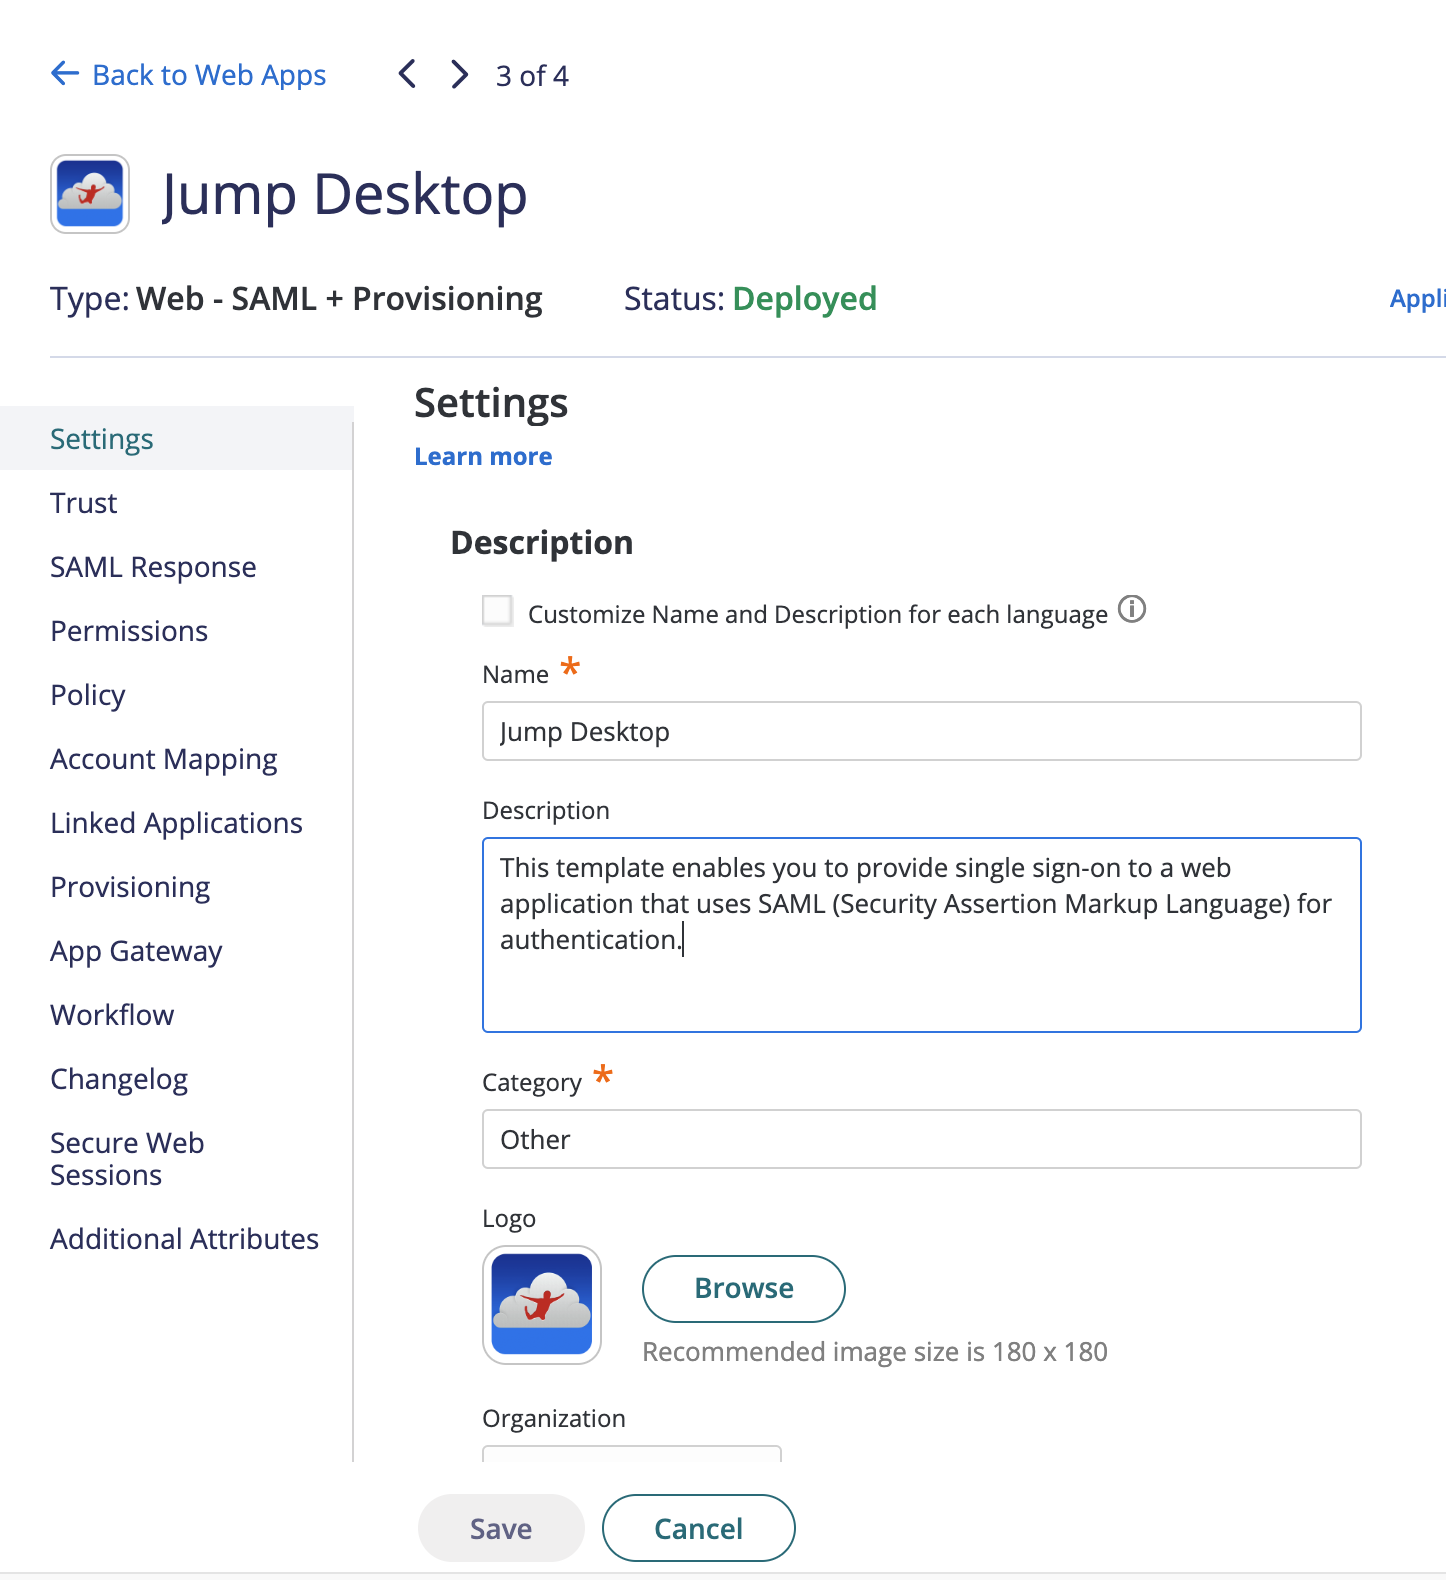The width and height of the screenshot is (1446, 1580).
Task: Open Account Mapping section
Action: click(x=164, y=759)
